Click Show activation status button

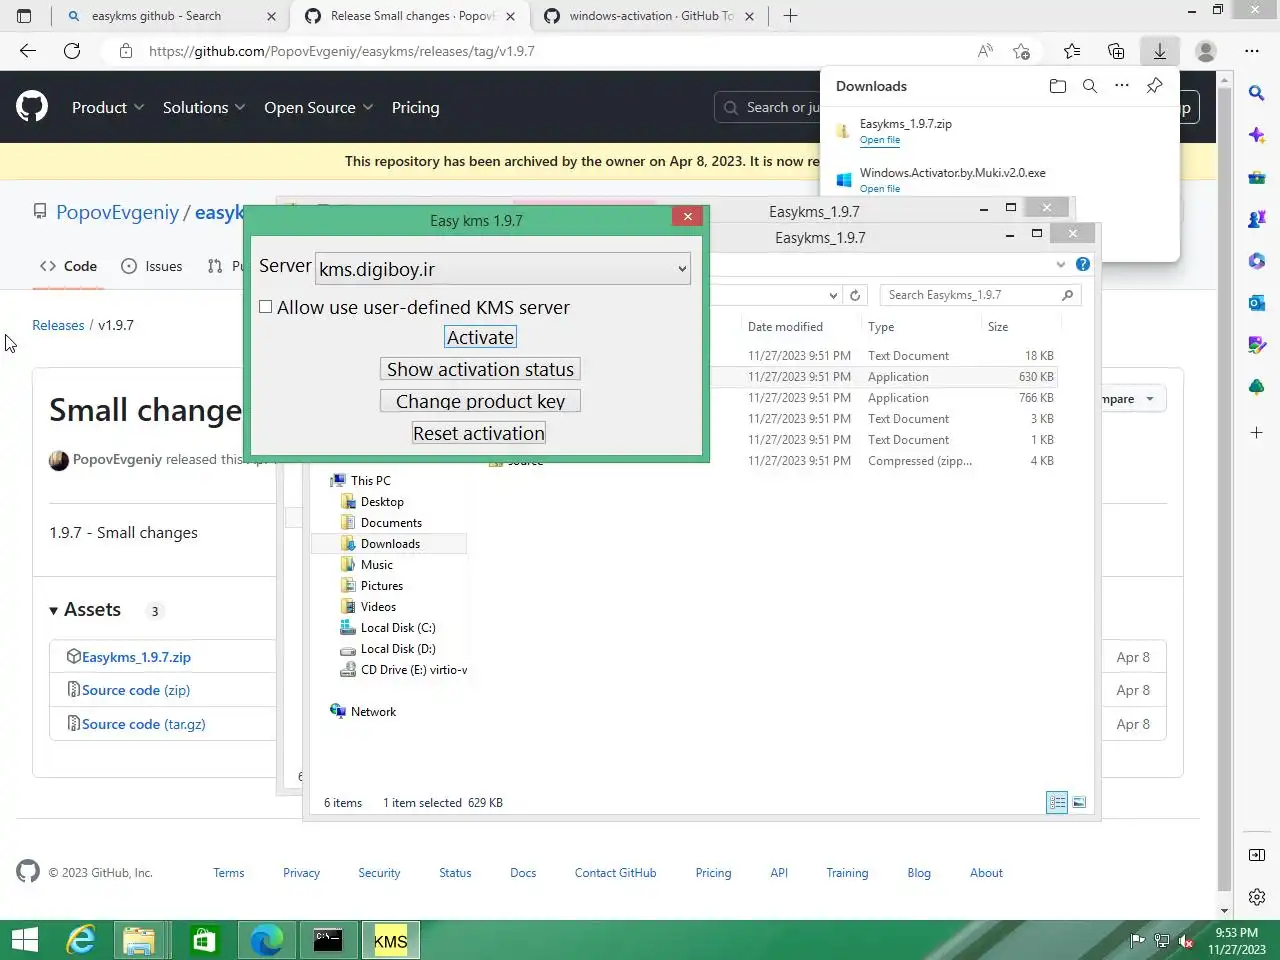pos(480,370)
